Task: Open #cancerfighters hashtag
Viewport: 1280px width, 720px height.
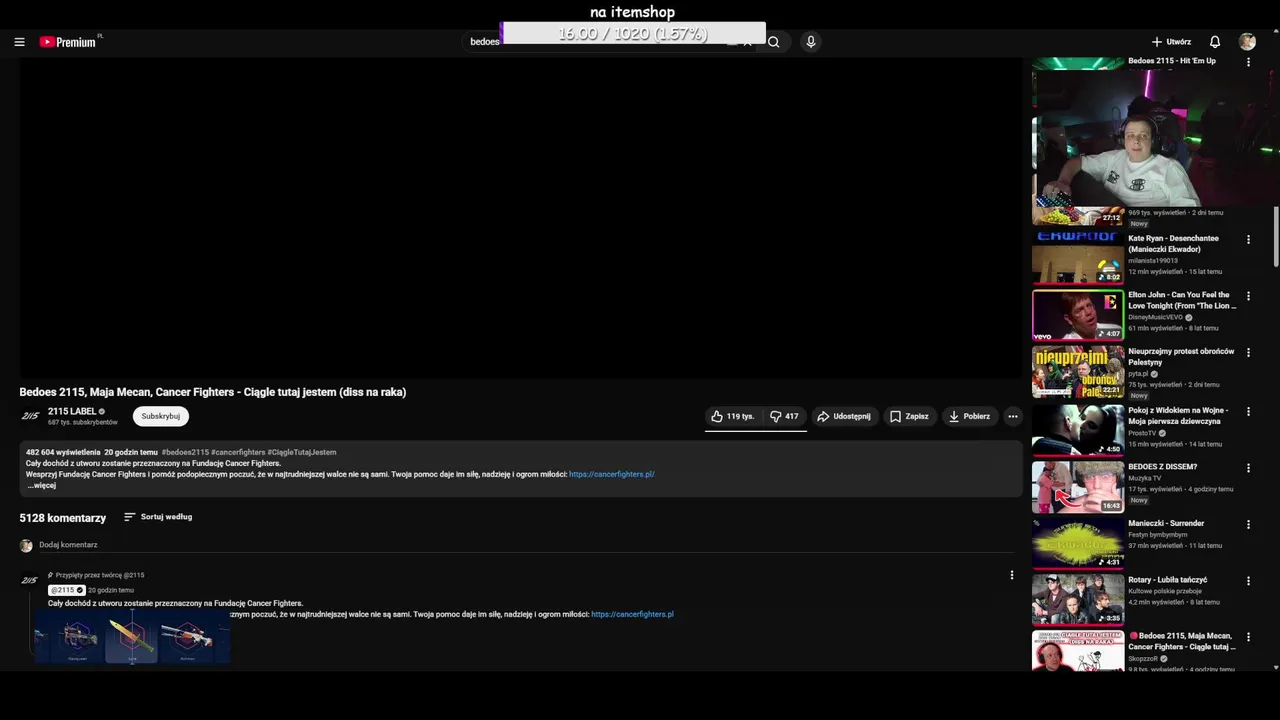Action: point(238,452)
